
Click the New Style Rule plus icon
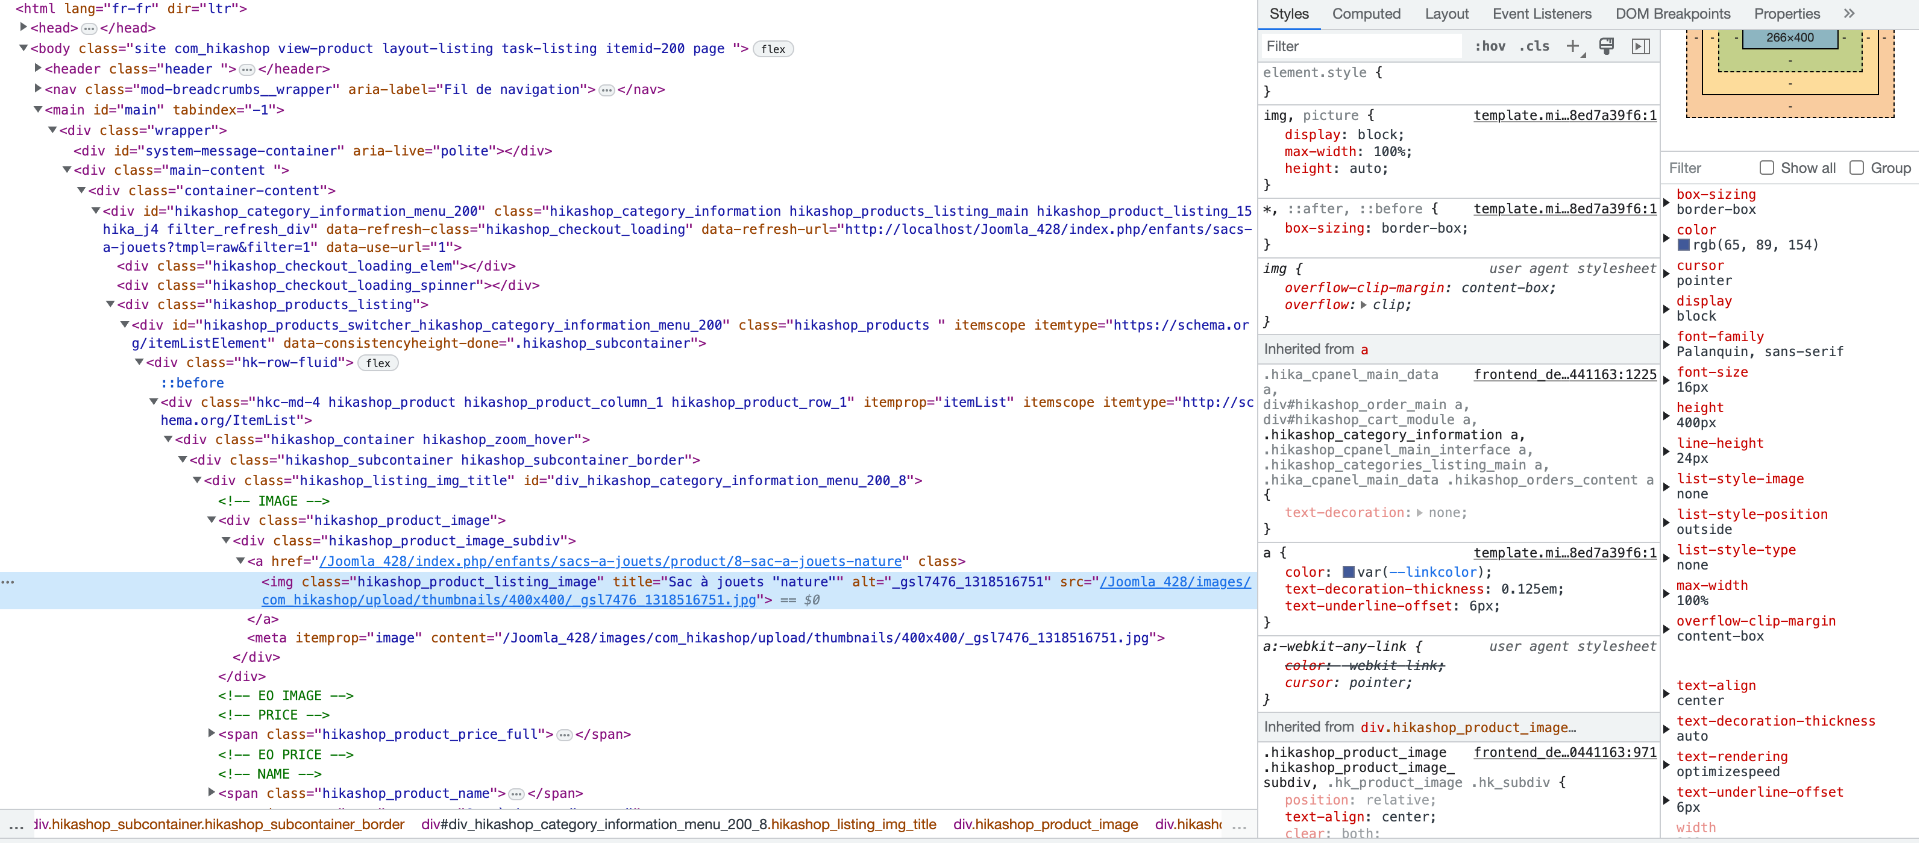1574,47
